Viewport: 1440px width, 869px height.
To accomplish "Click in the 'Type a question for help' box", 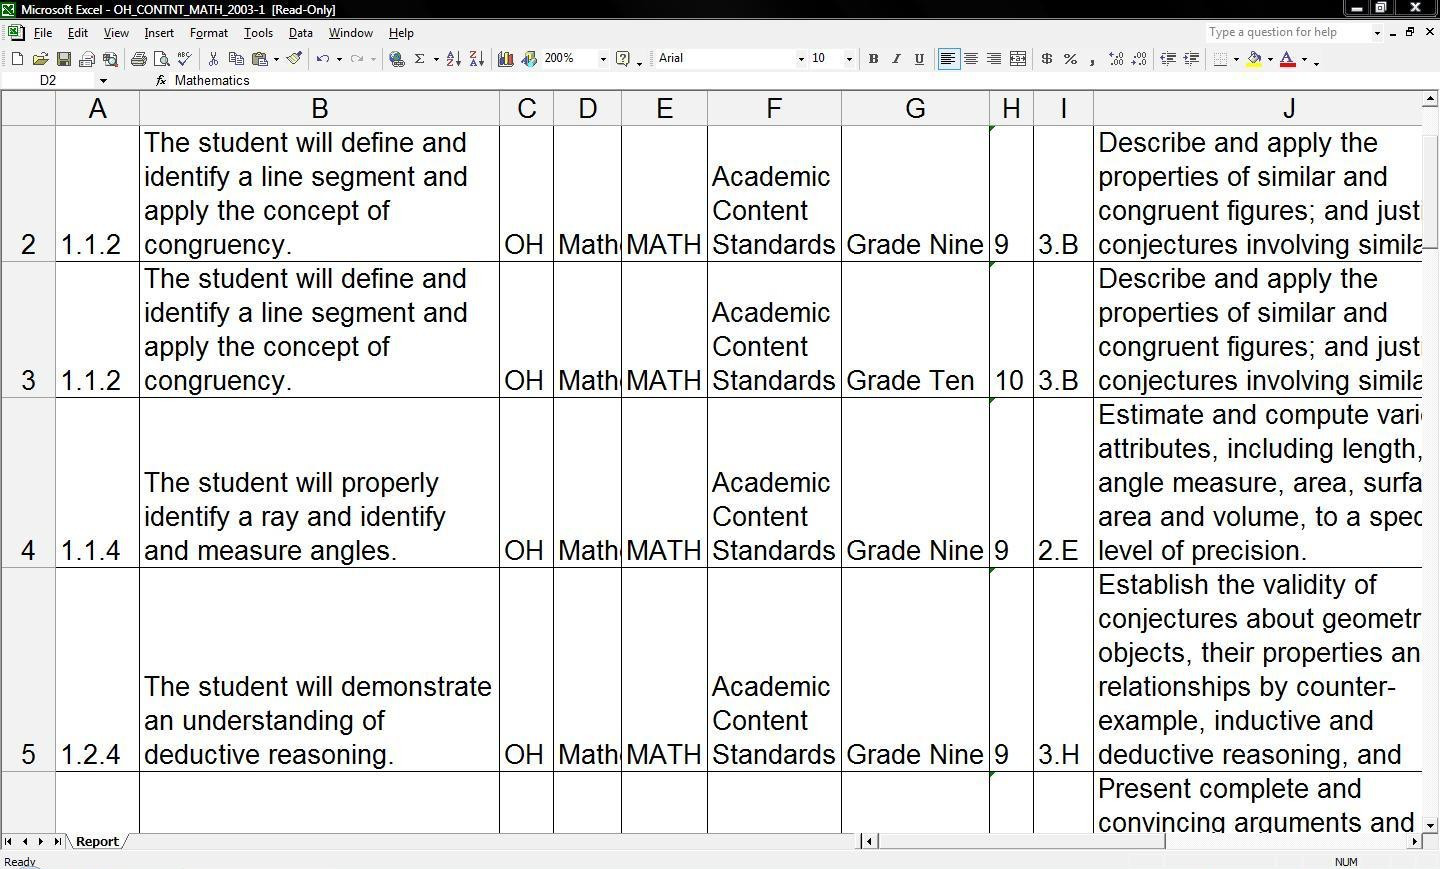I will click(x=1288, y=33).
